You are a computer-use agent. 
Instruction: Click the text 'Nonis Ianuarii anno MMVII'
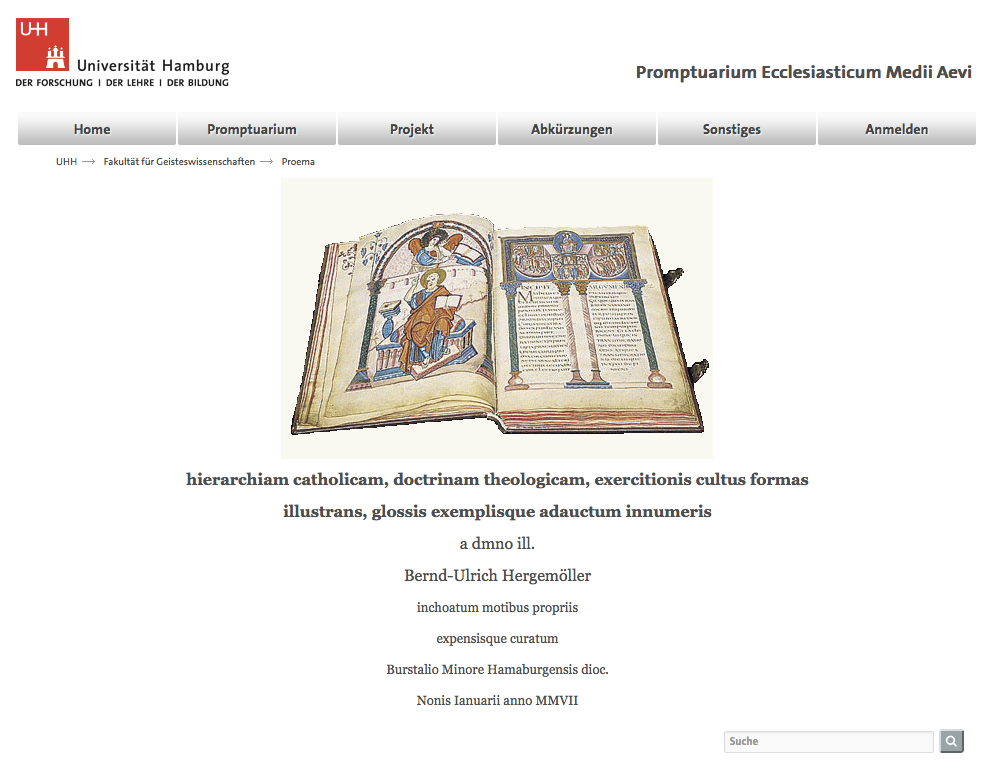[x=497, y=700]
